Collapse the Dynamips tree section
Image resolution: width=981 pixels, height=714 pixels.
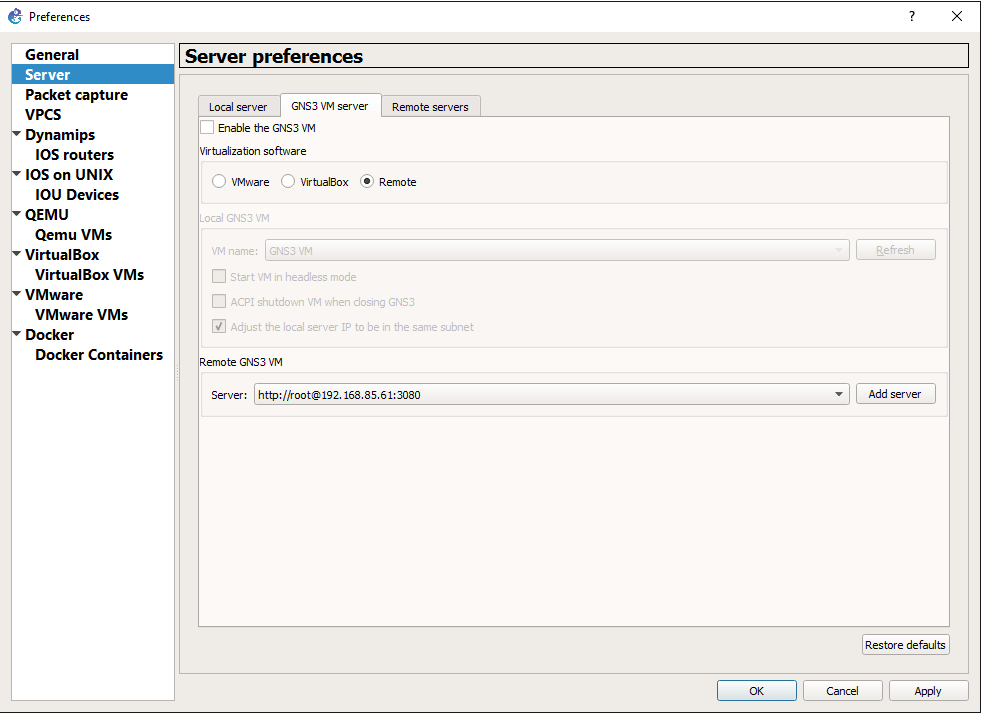(17, 134)
